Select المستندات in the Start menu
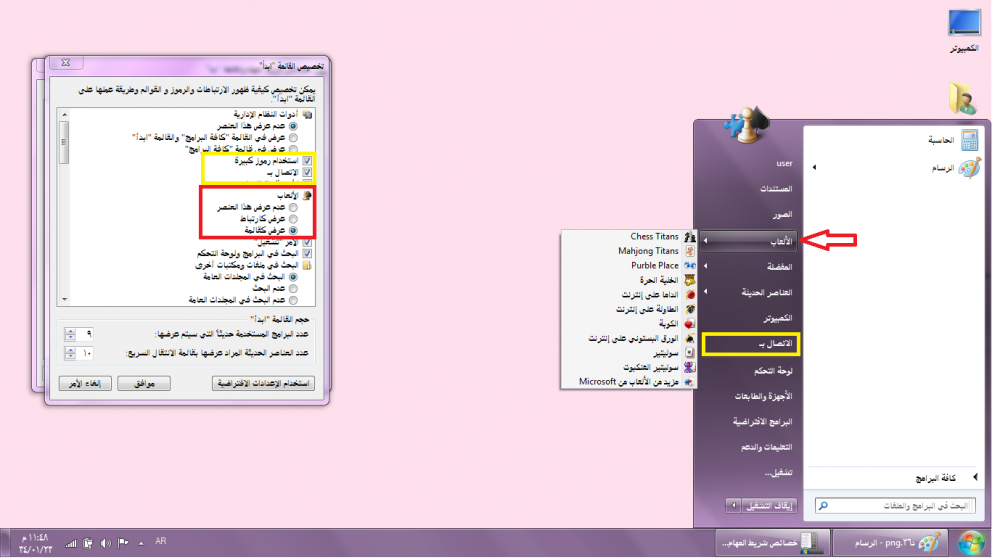 tap(776, 189)
